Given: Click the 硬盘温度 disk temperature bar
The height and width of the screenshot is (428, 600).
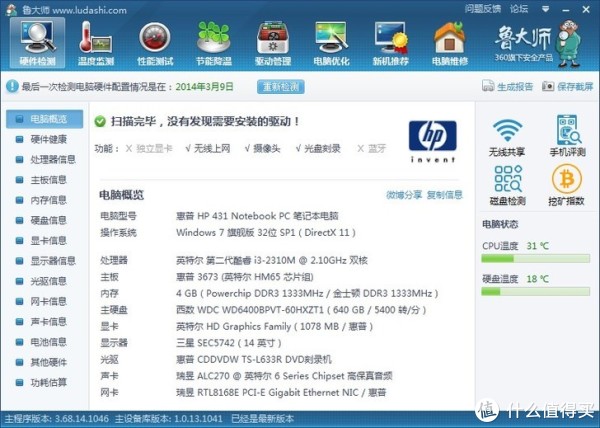Looking at the screenshot, I should pyautogui.click(x=535, y=292).
